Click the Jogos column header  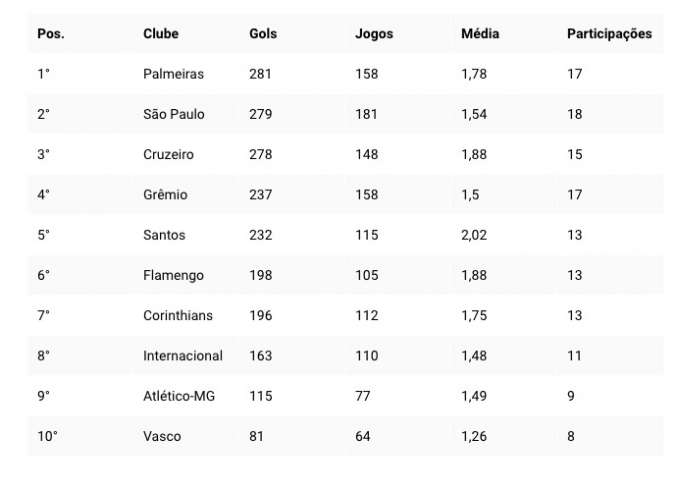tap(374, 34)
